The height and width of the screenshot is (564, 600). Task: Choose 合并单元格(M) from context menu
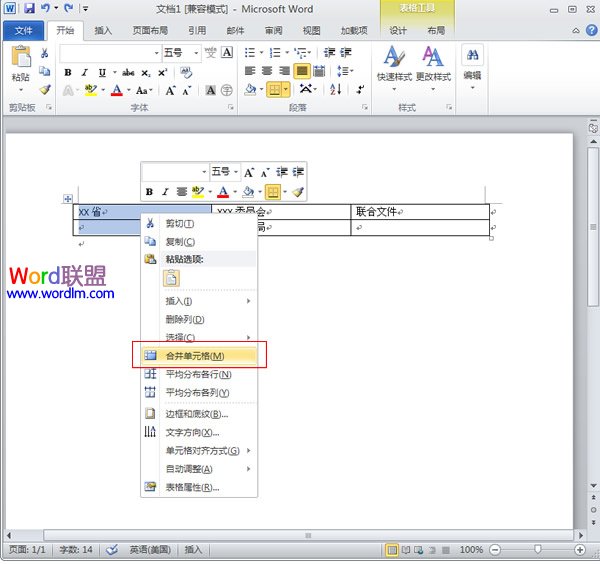click(x=199, y=356)
